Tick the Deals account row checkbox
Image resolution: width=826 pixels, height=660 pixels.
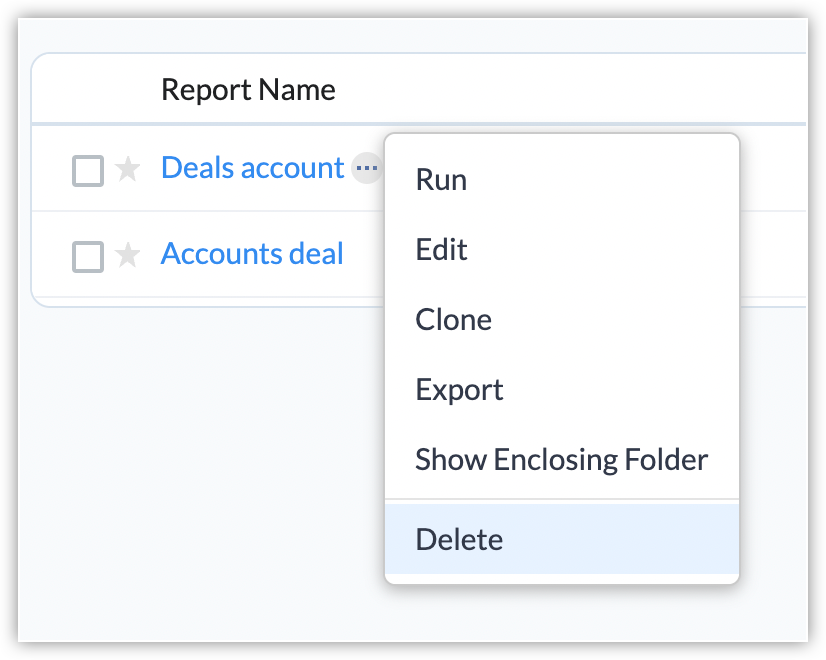88,171
